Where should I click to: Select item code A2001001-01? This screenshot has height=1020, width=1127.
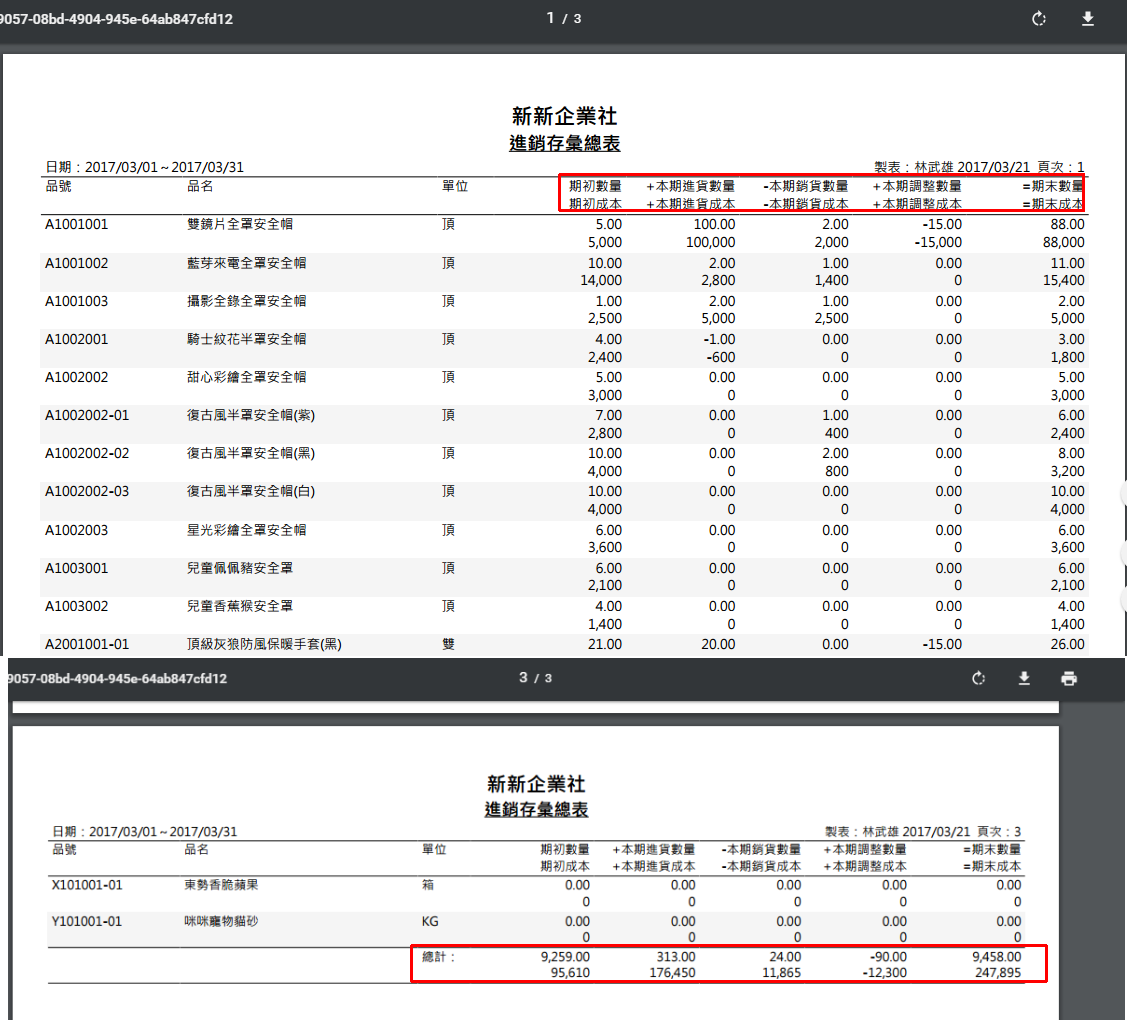(87, 645)
